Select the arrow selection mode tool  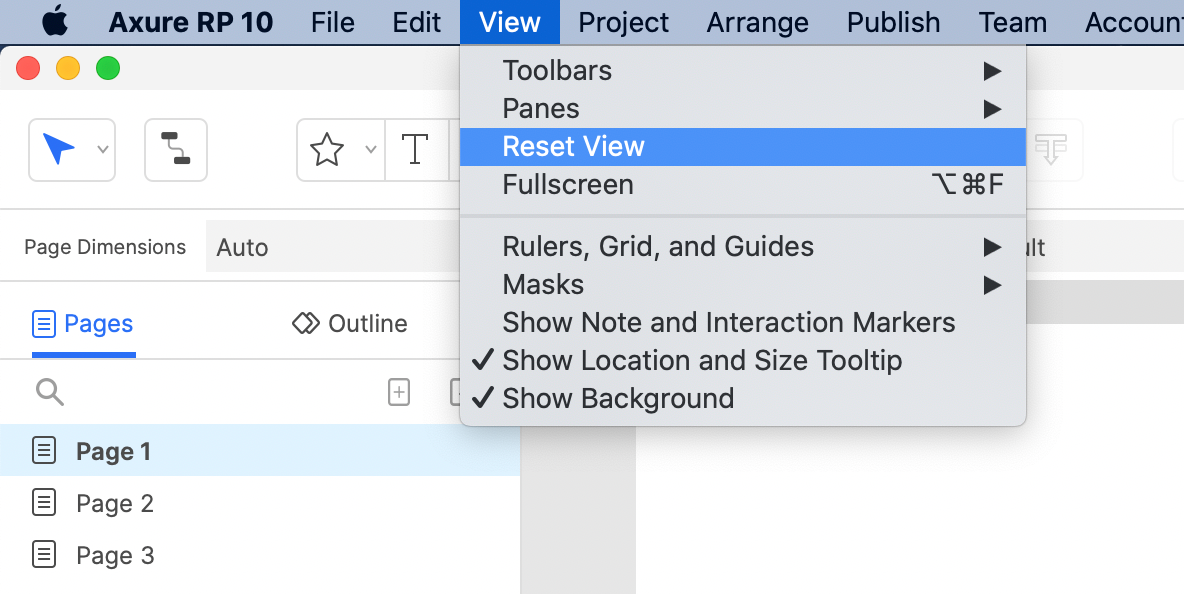pyautogui.click(x=59, y=150)
